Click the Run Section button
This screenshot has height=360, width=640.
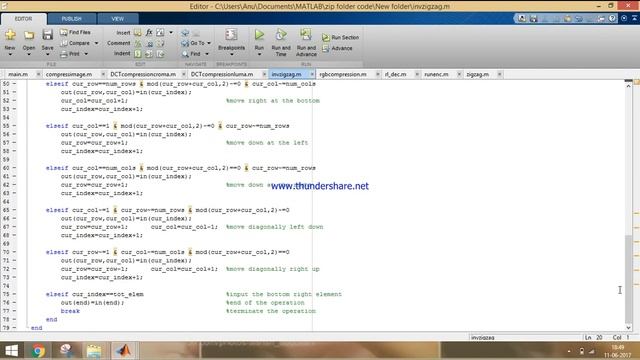click(340, 37)
